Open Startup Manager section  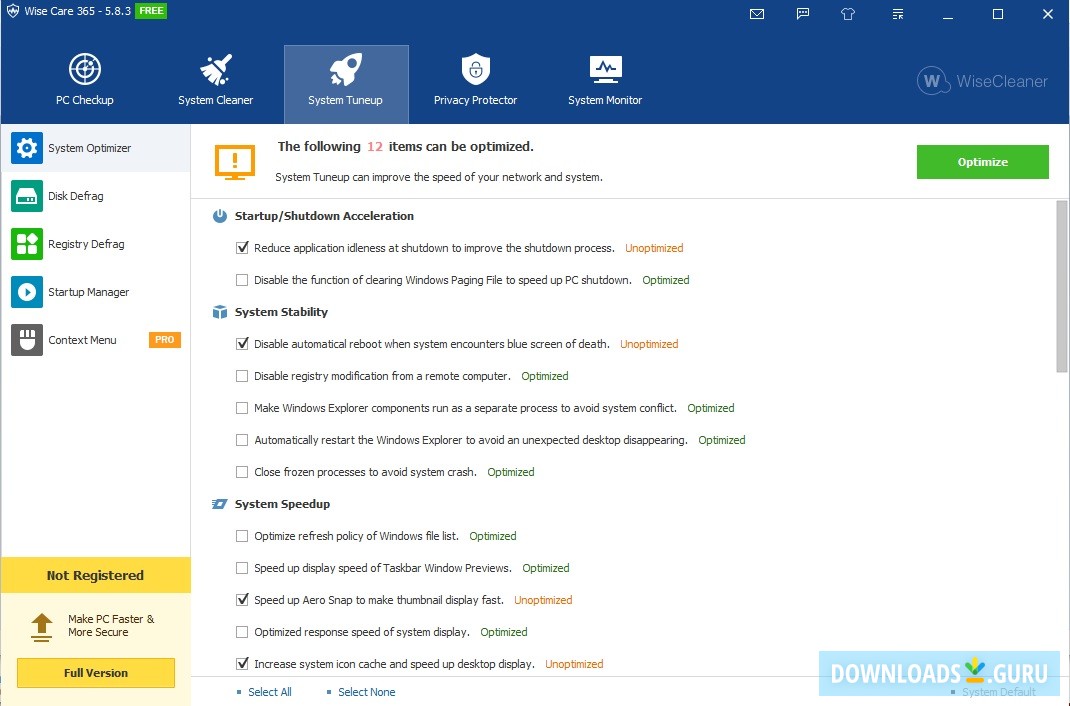[96, 292]
